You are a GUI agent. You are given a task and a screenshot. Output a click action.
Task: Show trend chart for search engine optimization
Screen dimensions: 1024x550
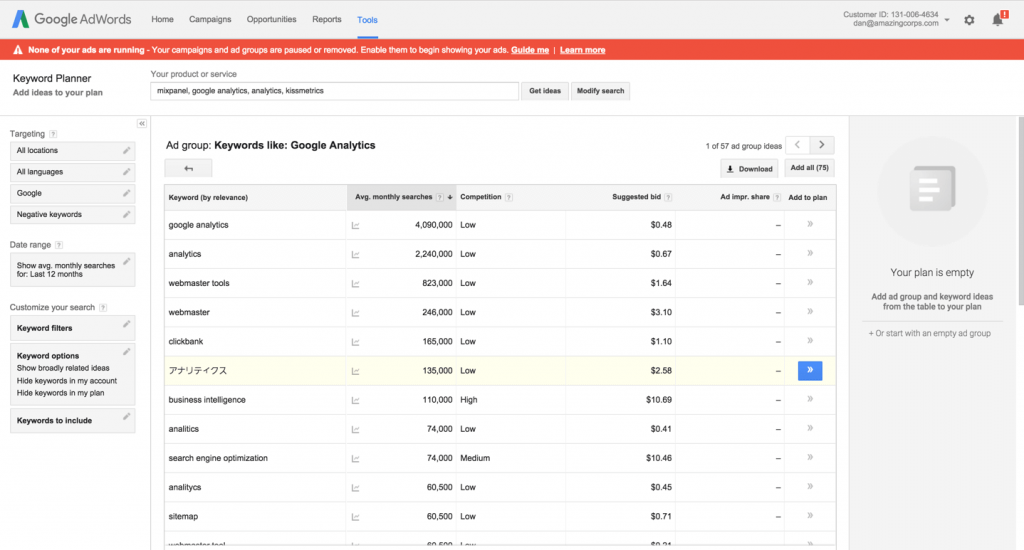[x=355, y=459]
